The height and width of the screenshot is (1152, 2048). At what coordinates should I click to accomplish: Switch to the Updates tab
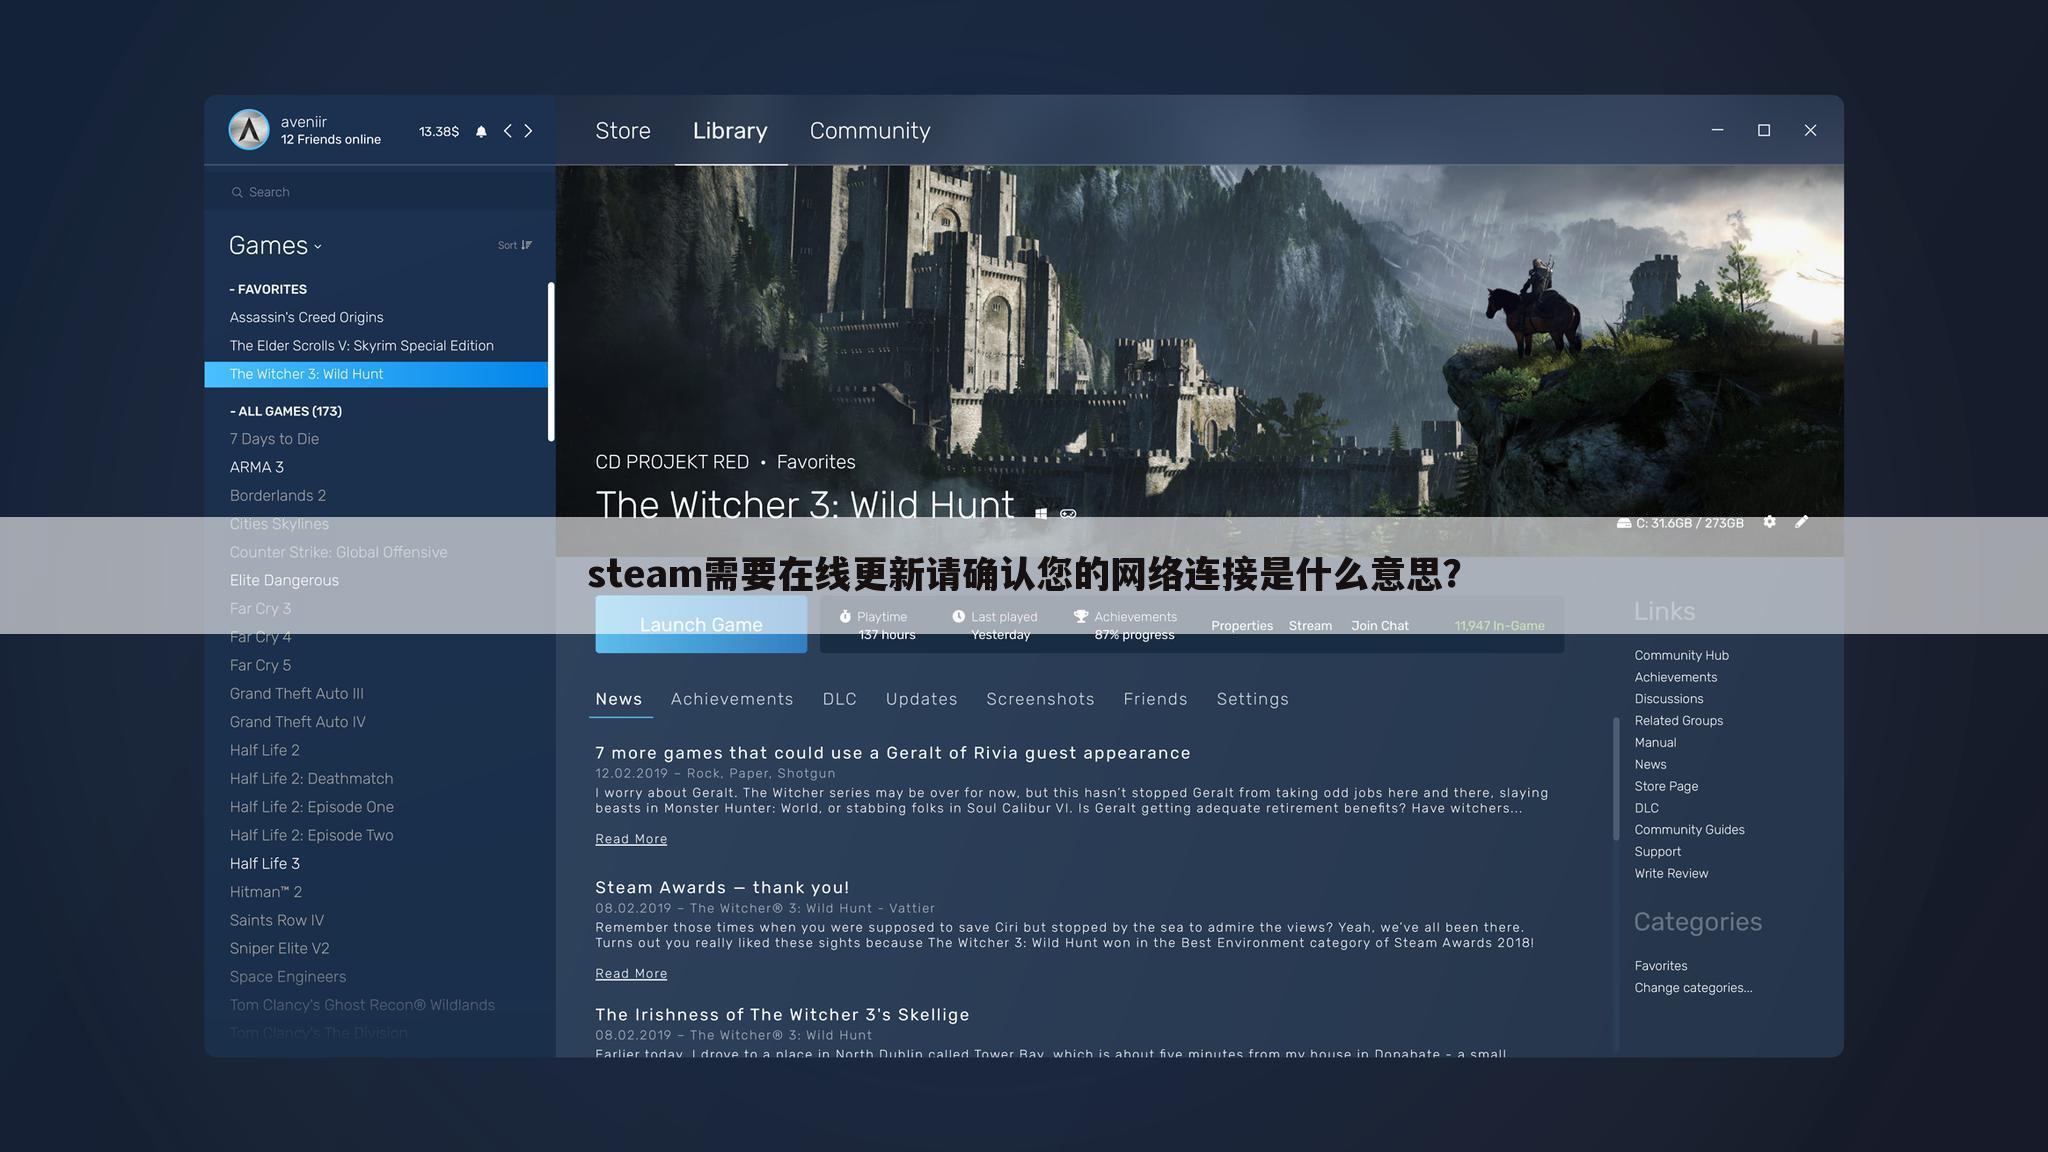click(x=921, y=699)
